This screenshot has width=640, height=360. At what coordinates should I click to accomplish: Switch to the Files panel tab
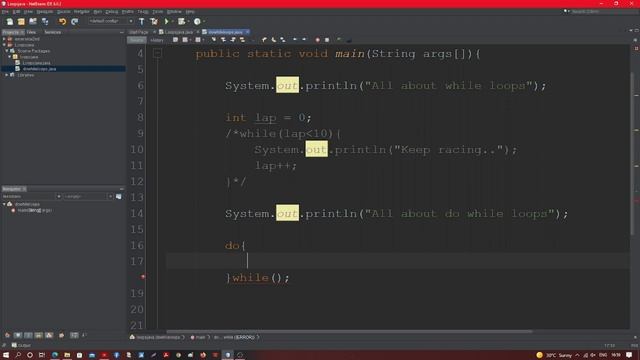click(31, 32)
